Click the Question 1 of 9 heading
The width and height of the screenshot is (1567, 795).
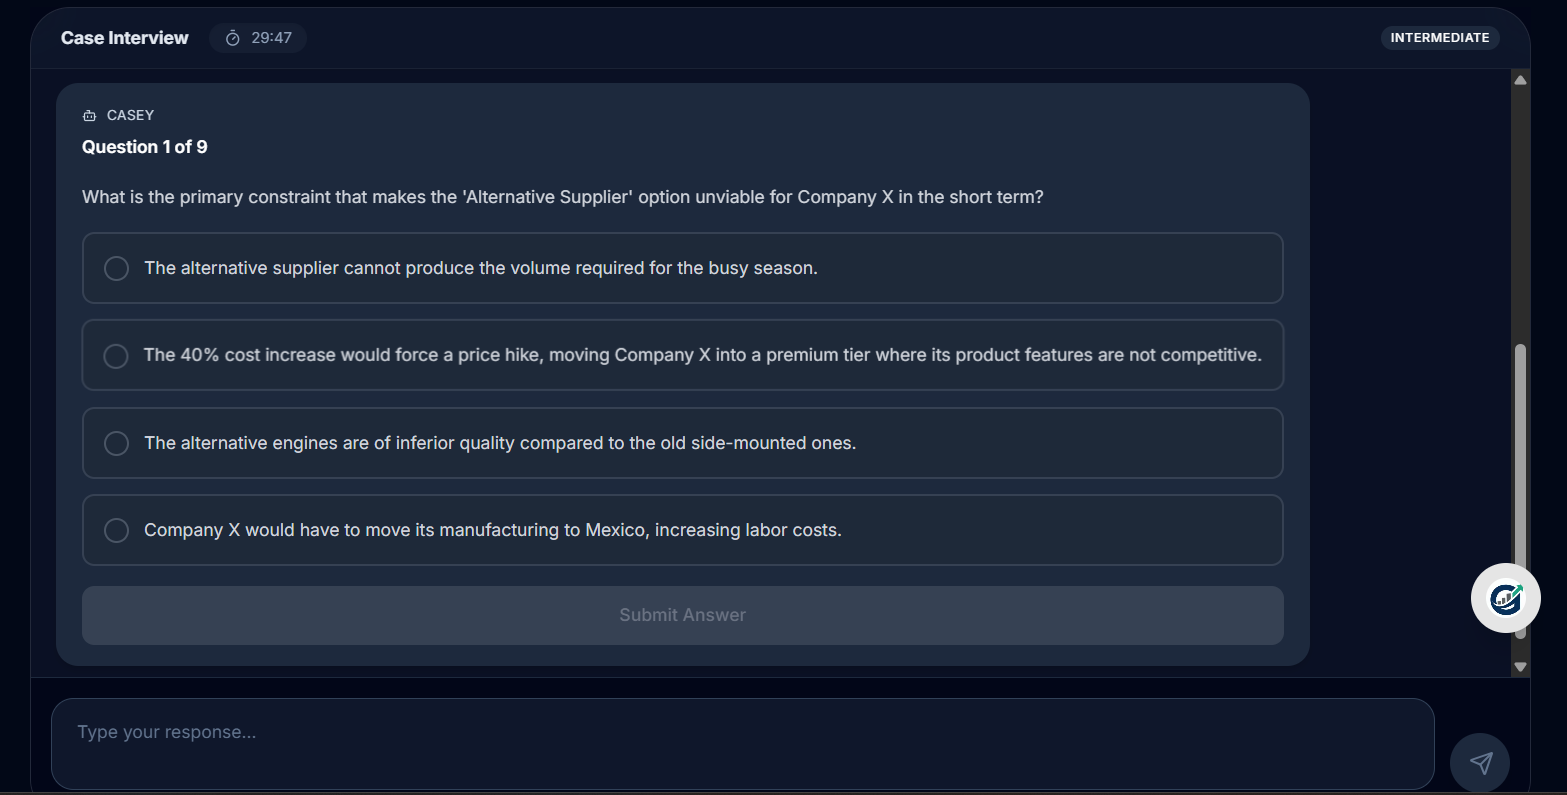coord(145,147)
